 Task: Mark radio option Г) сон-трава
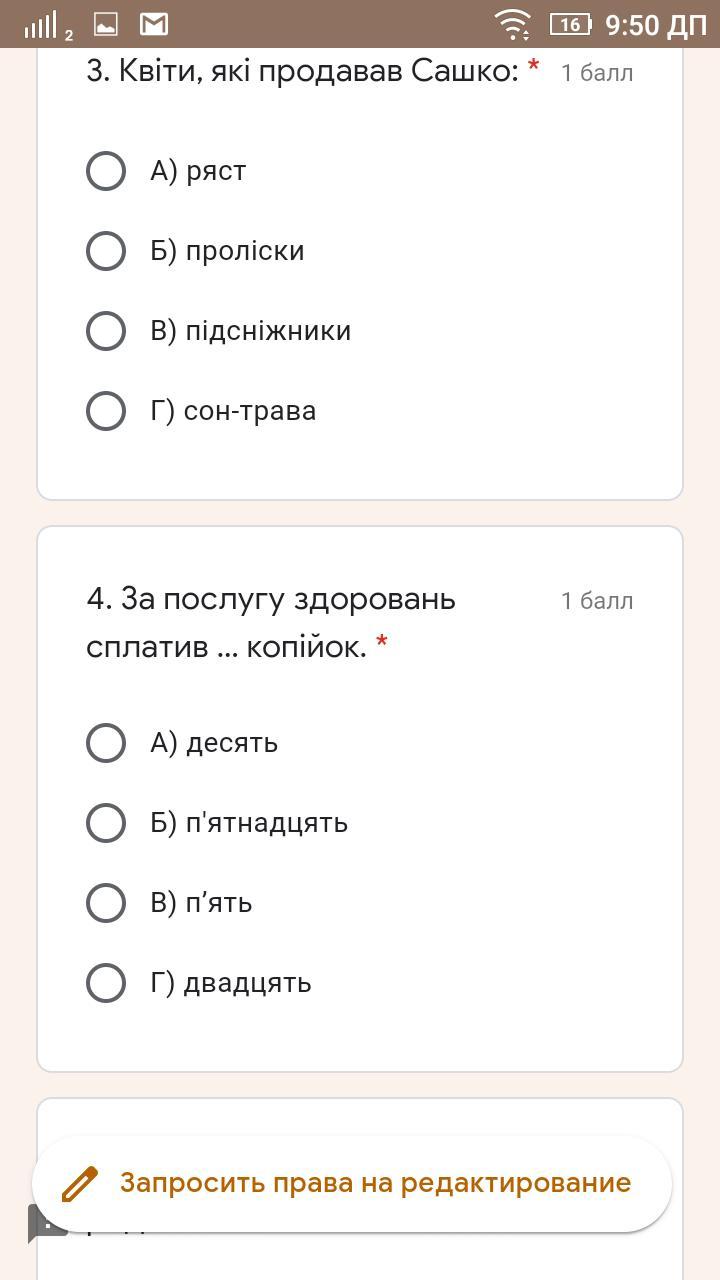[x=106, y=411]
